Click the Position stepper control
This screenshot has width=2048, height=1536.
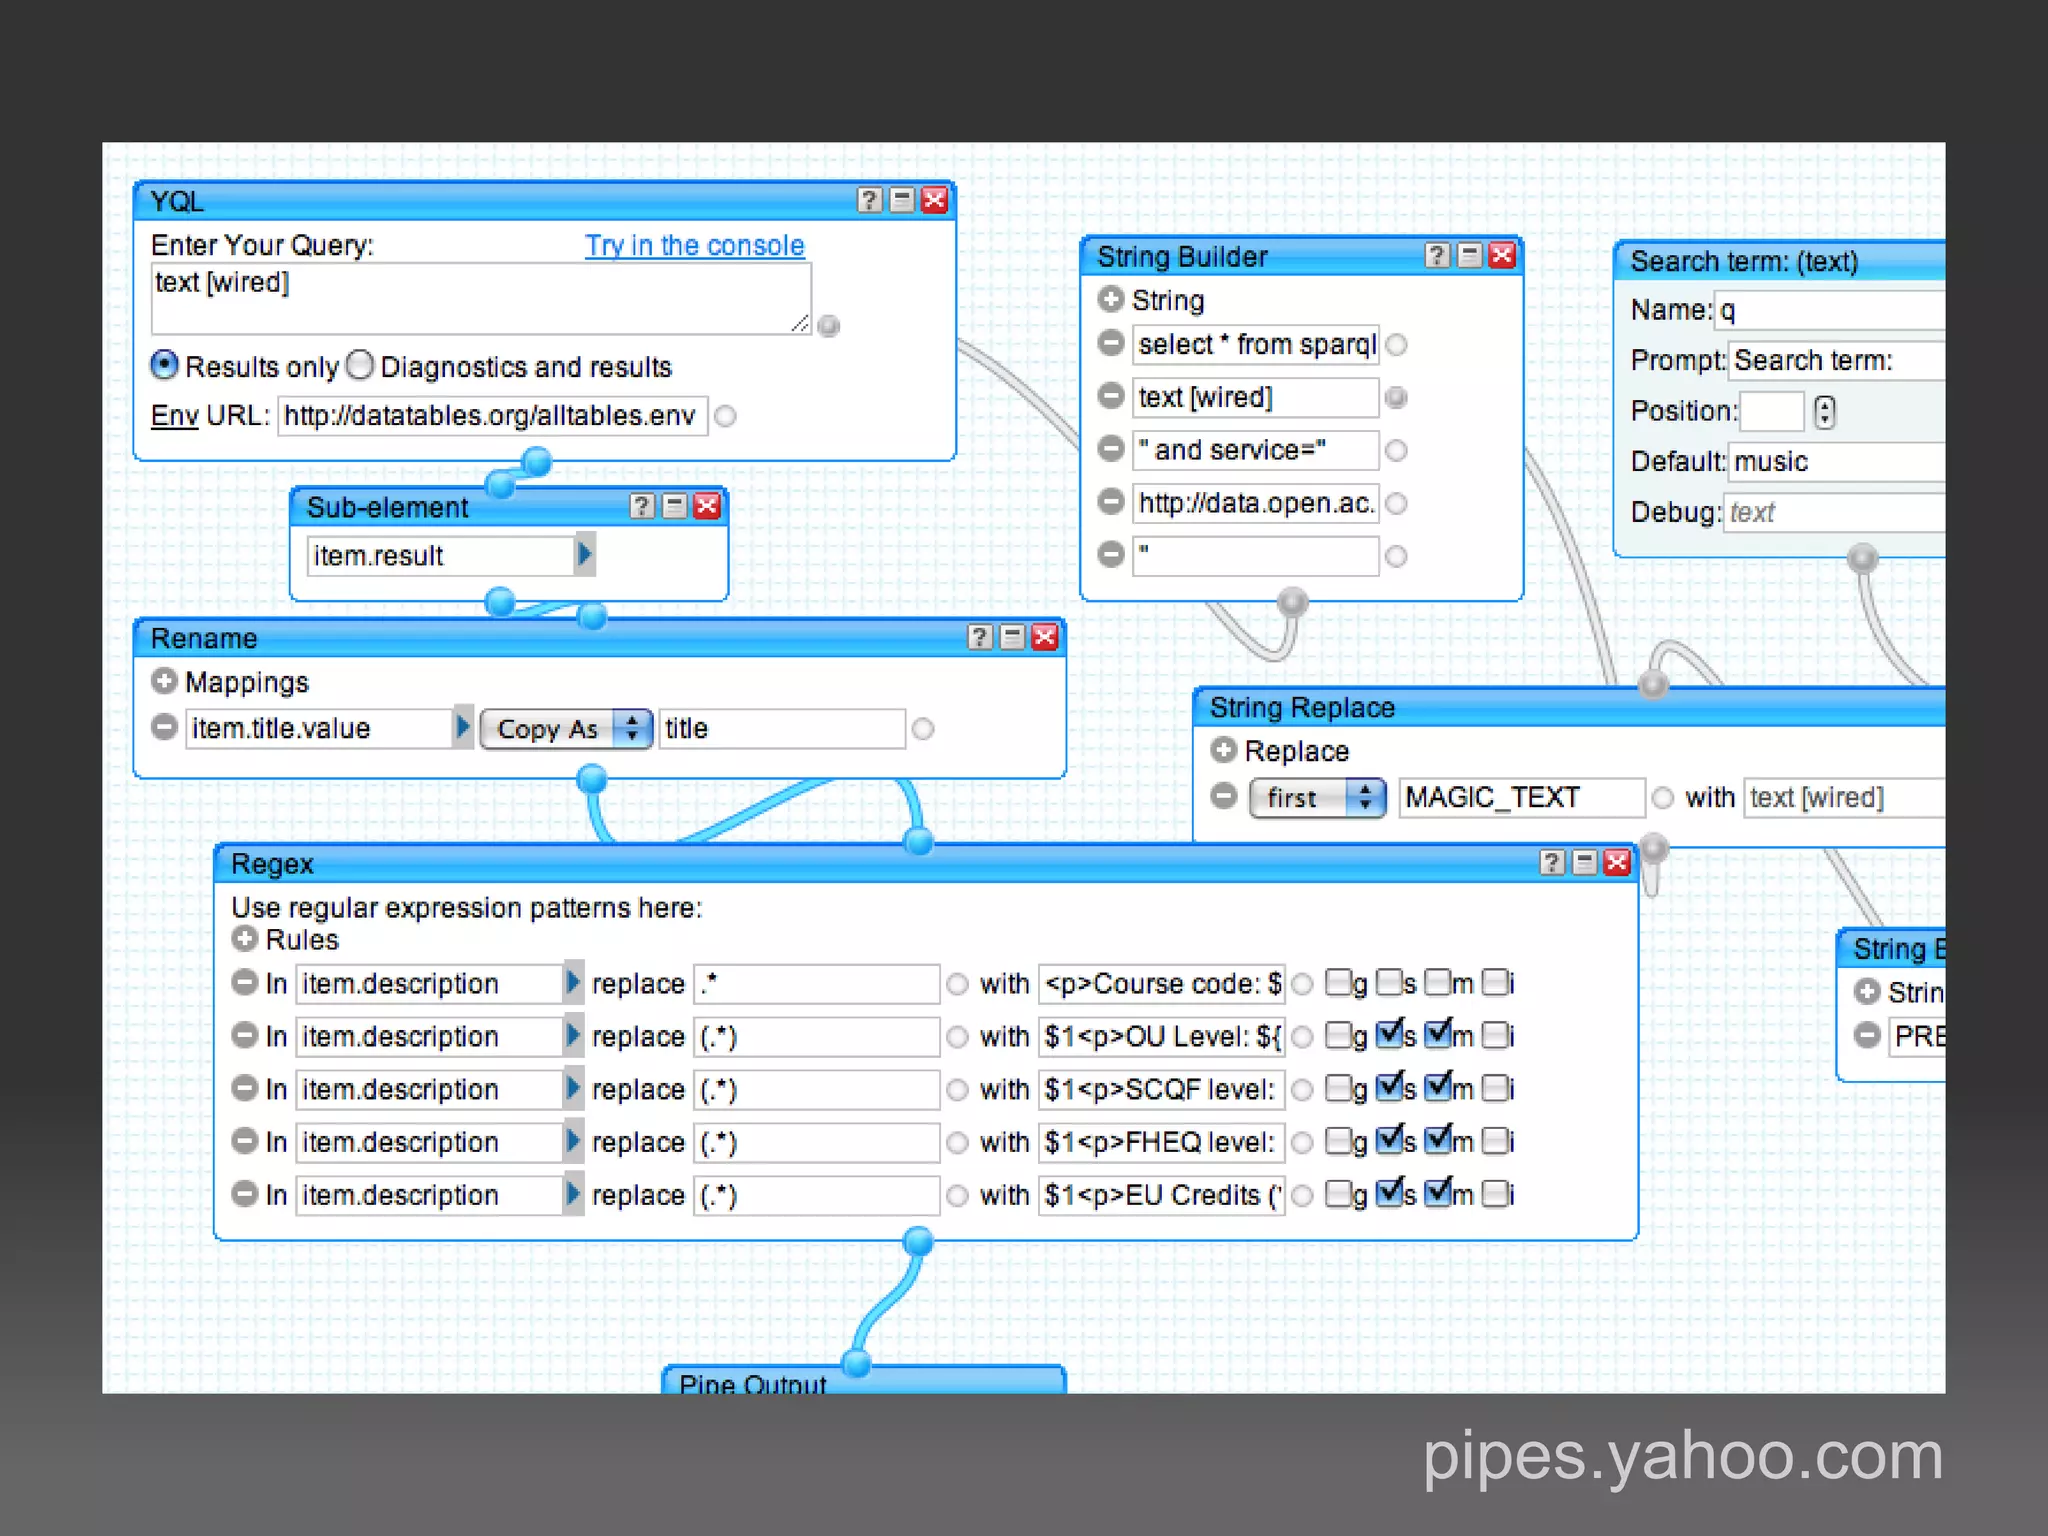click(x=1825, y=411)
